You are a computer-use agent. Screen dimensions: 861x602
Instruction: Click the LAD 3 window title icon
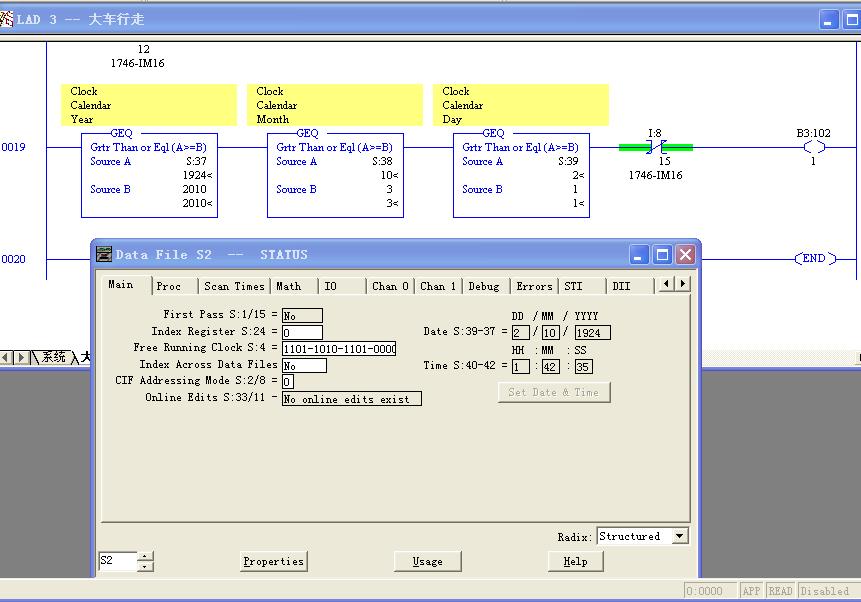6,19
